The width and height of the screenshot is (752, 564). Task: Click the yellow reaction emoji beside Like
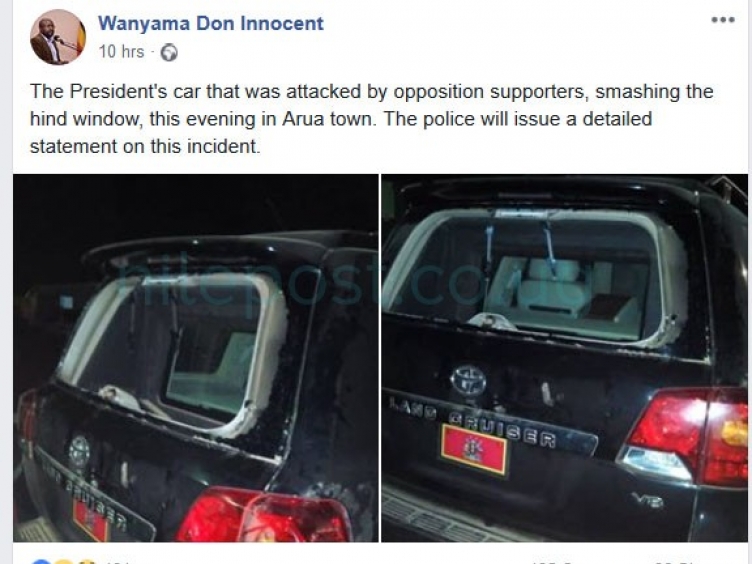(x=64, y=562)
